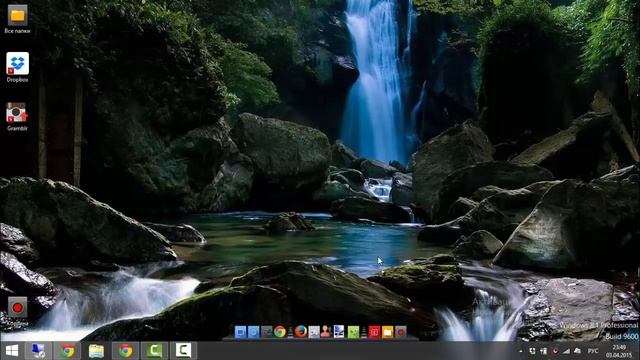
Task: Open the orange folder icon in dock
Action: pos(387,332)
